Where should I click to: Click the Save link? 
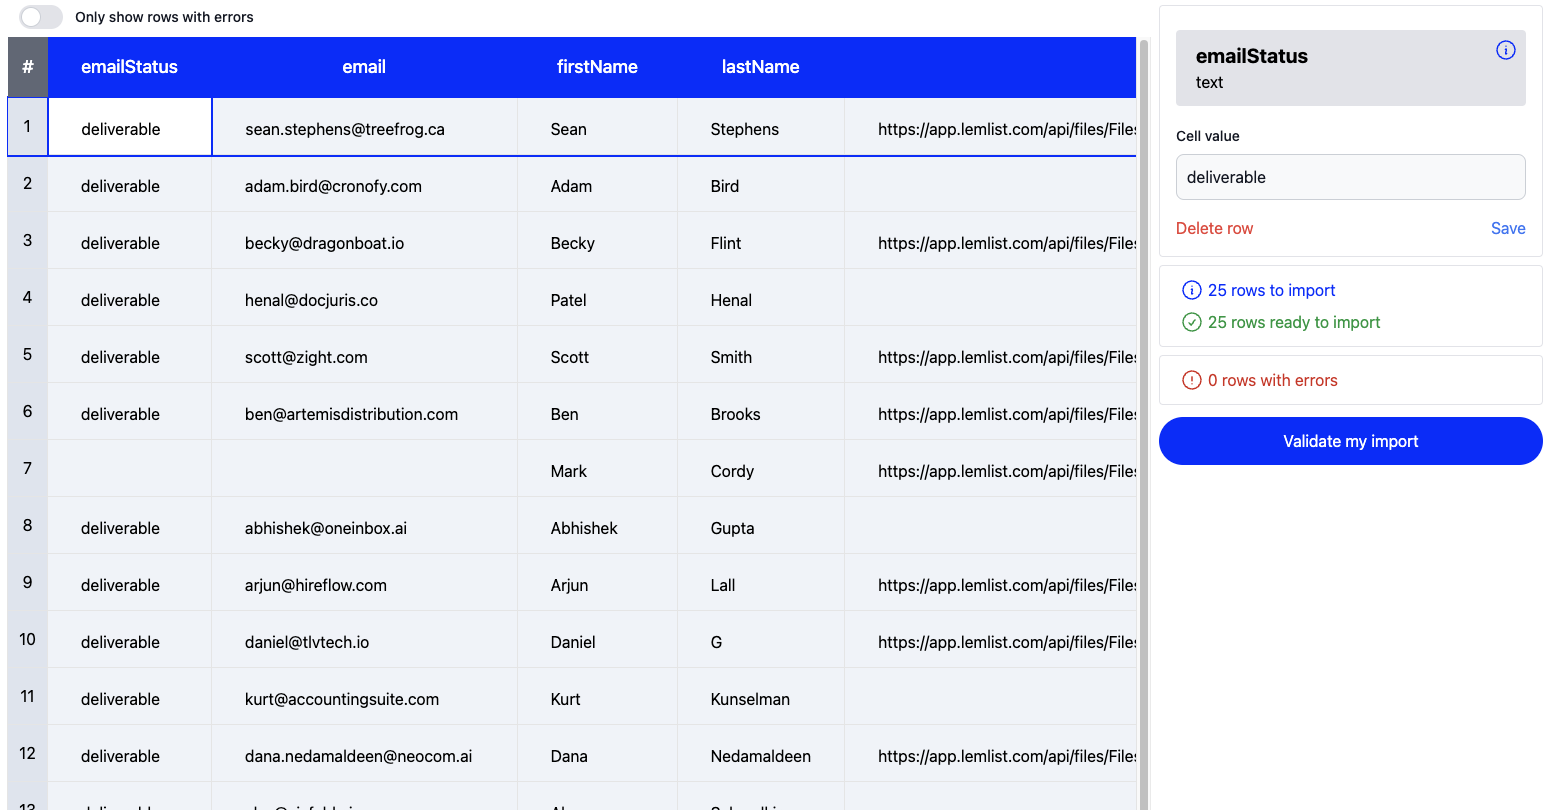click(x=1507, y=228)
